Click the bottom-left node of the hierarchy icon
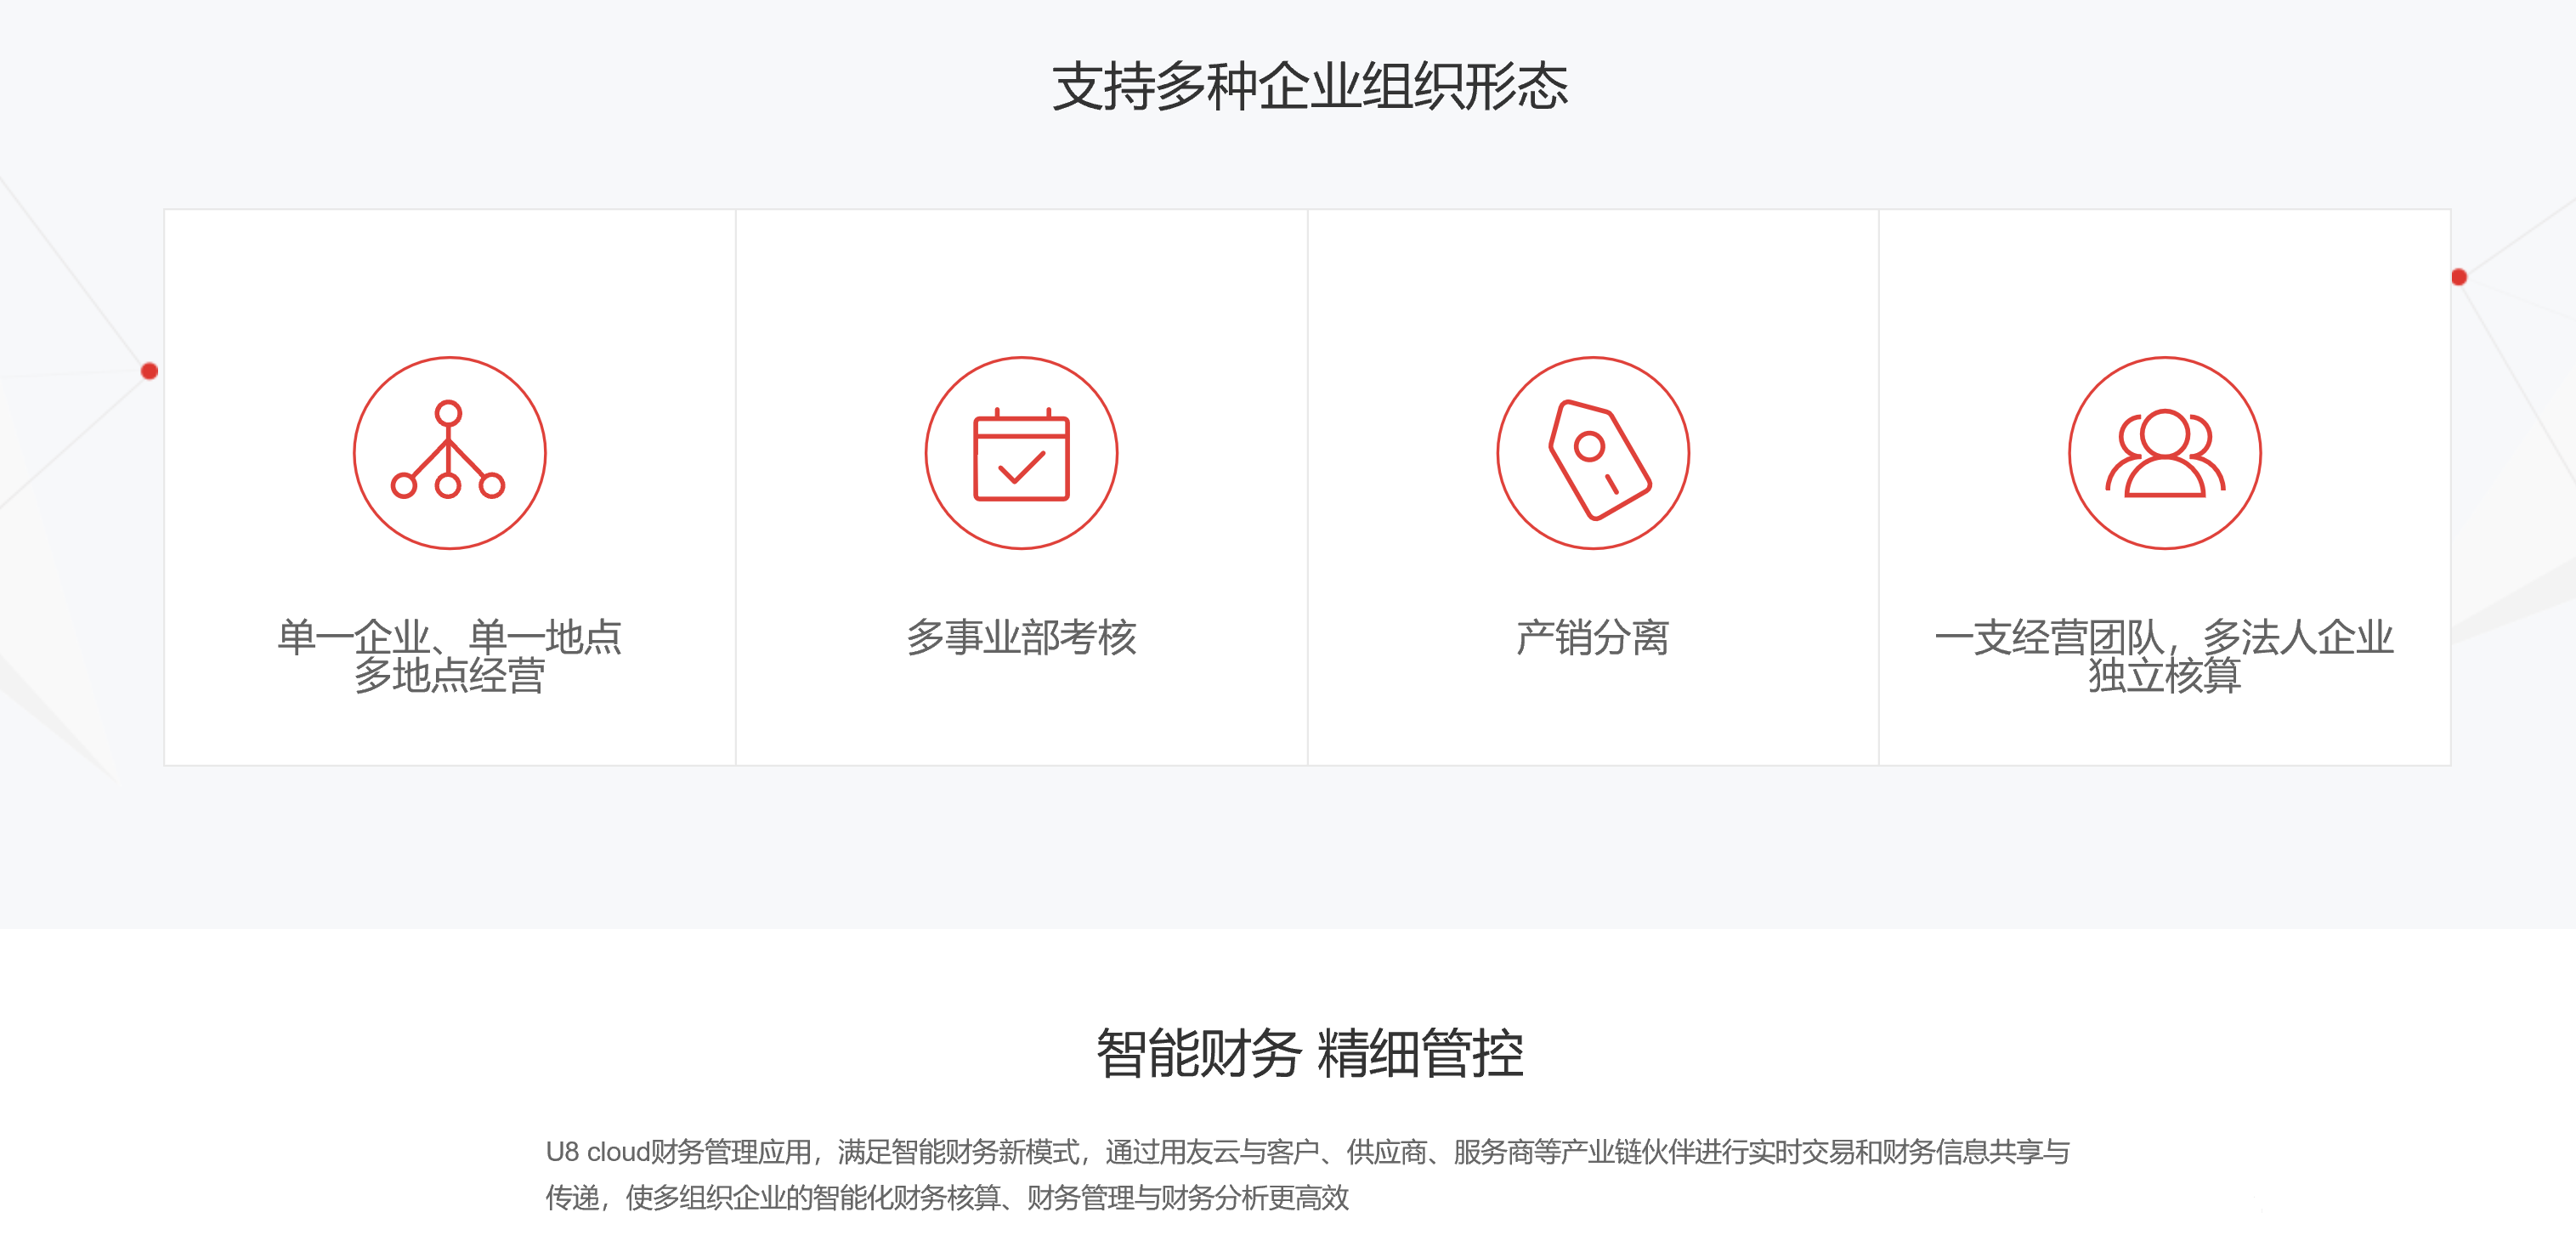 click(404, 485)
